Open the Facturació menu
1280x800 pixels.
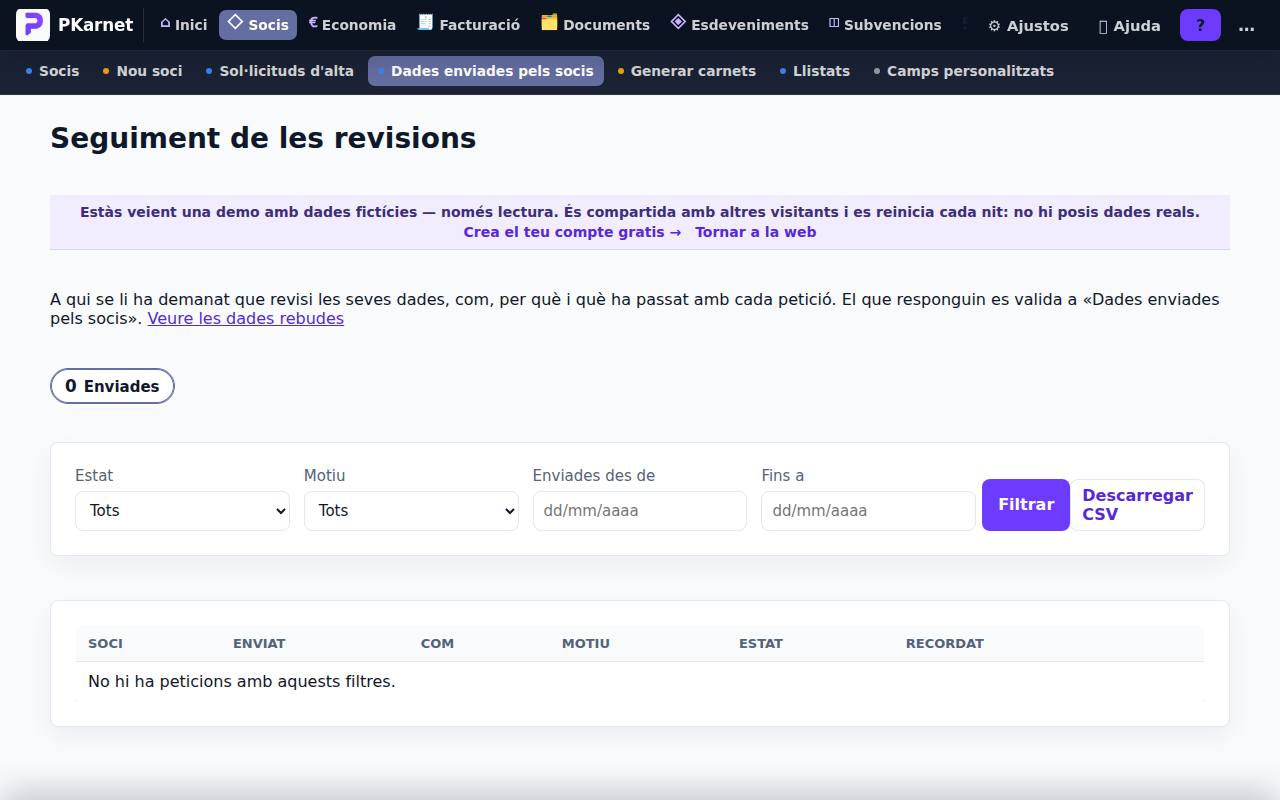(468, 25)
